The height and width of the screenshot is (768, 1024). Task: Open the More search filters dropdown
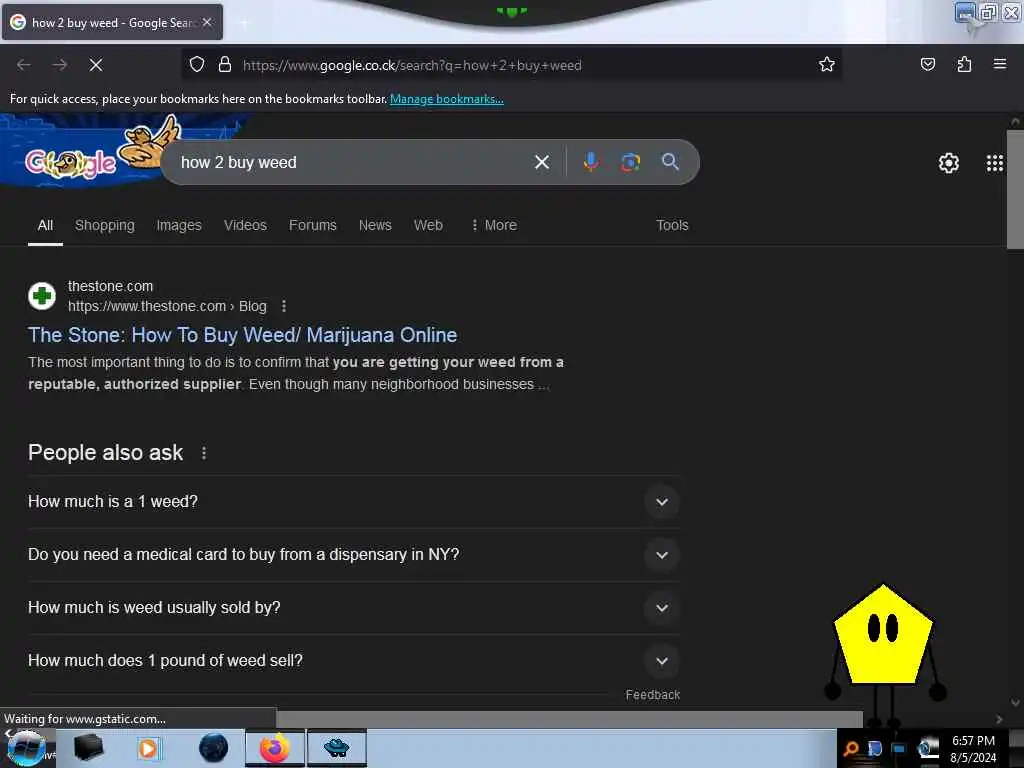click(494, 225)
